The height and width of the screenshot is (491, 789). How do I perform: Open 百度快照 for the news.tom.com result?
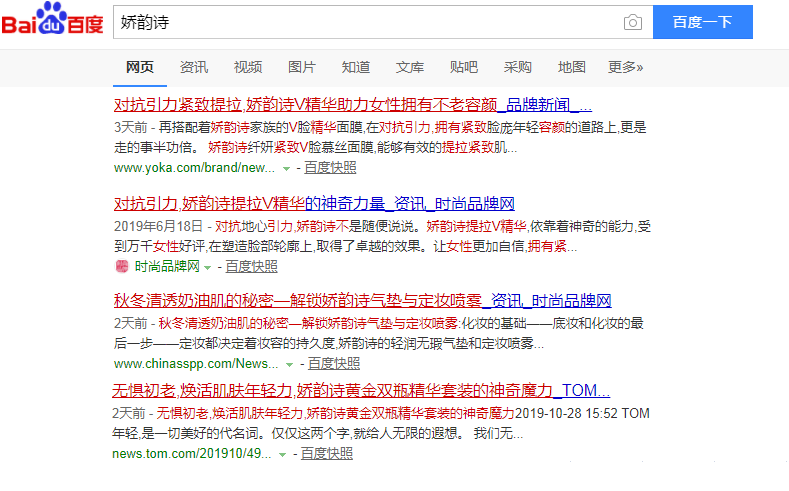[327, 453]
